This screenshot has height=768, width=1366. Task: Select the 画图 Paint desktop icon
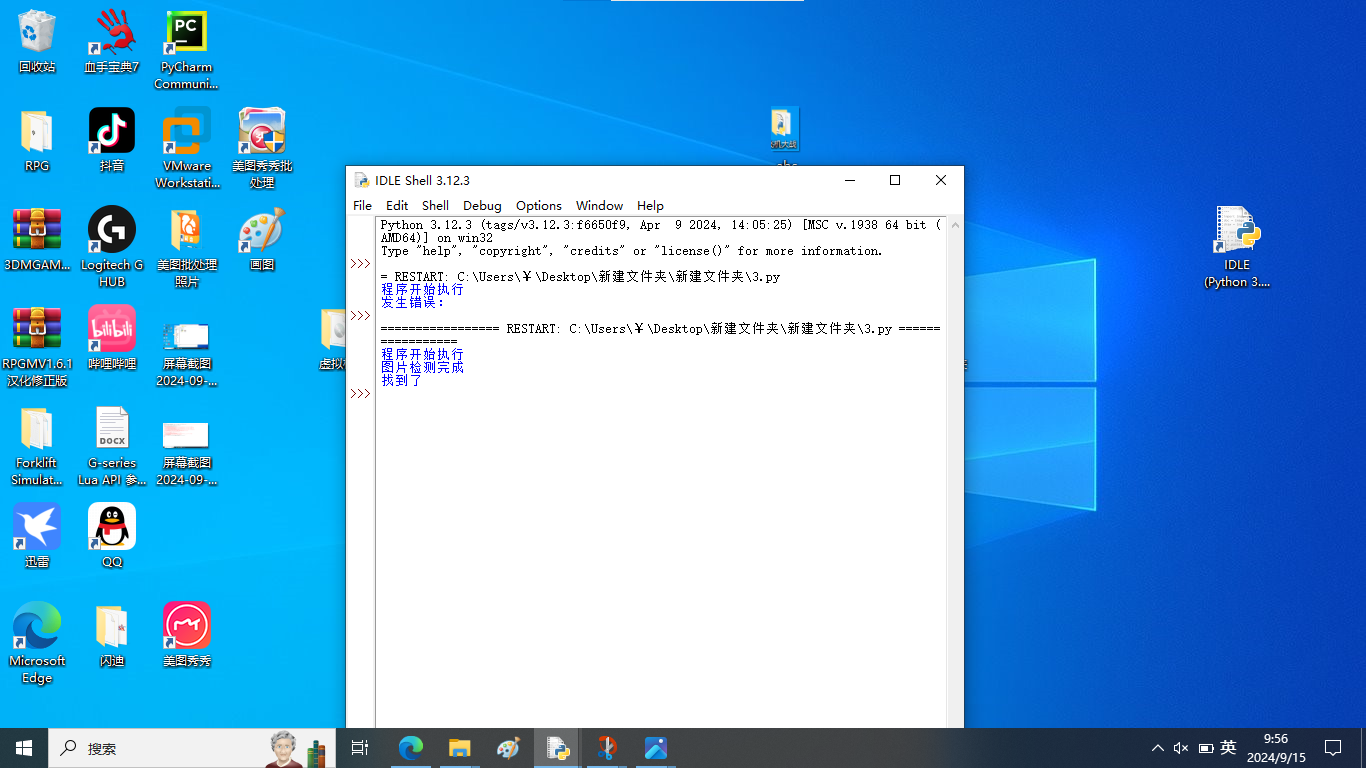coord(262,240)
